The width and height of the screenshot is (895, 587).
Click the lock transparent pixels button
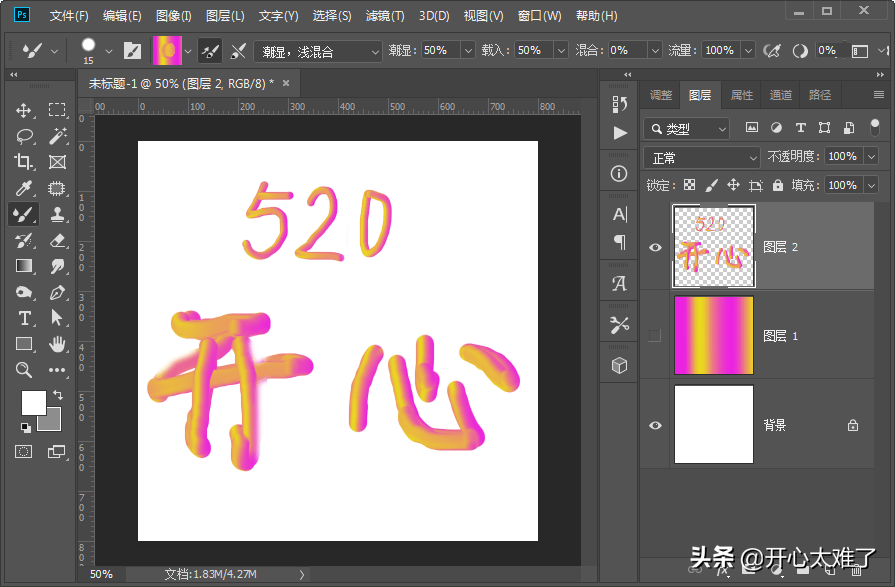tap(690, 184)
